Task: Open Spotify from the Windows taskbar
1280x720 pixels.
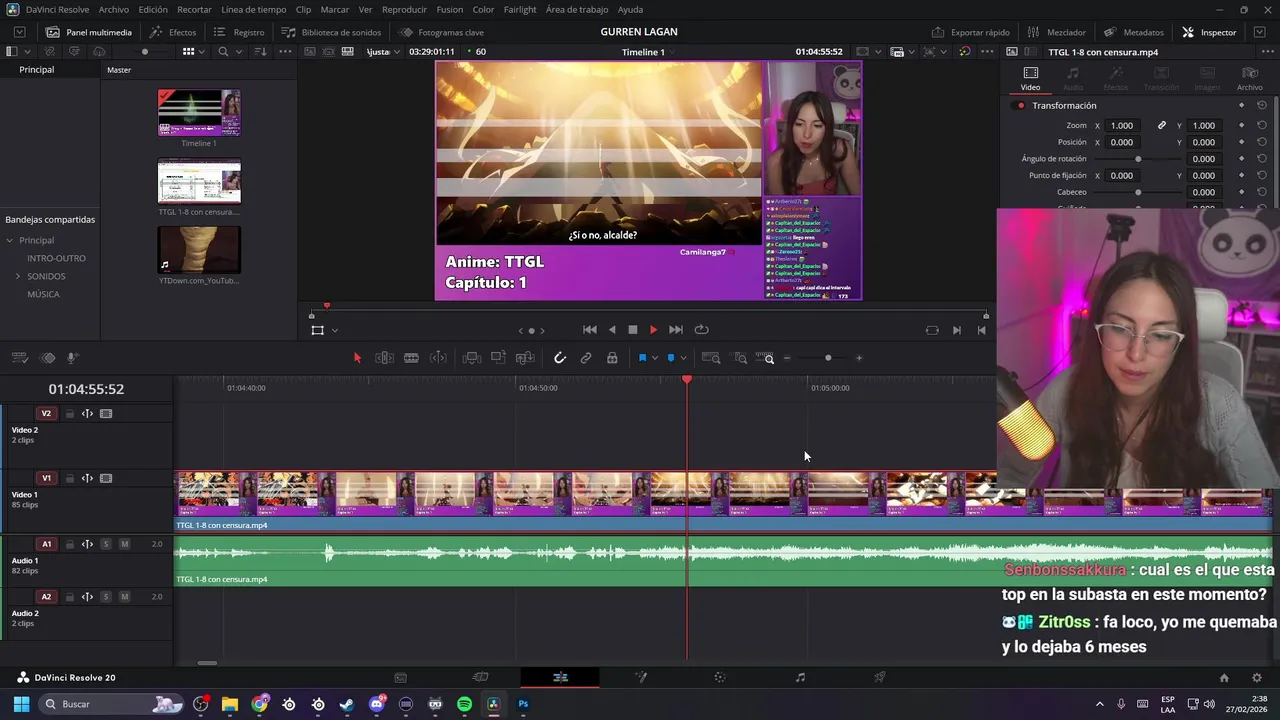Action: [464, 704]
